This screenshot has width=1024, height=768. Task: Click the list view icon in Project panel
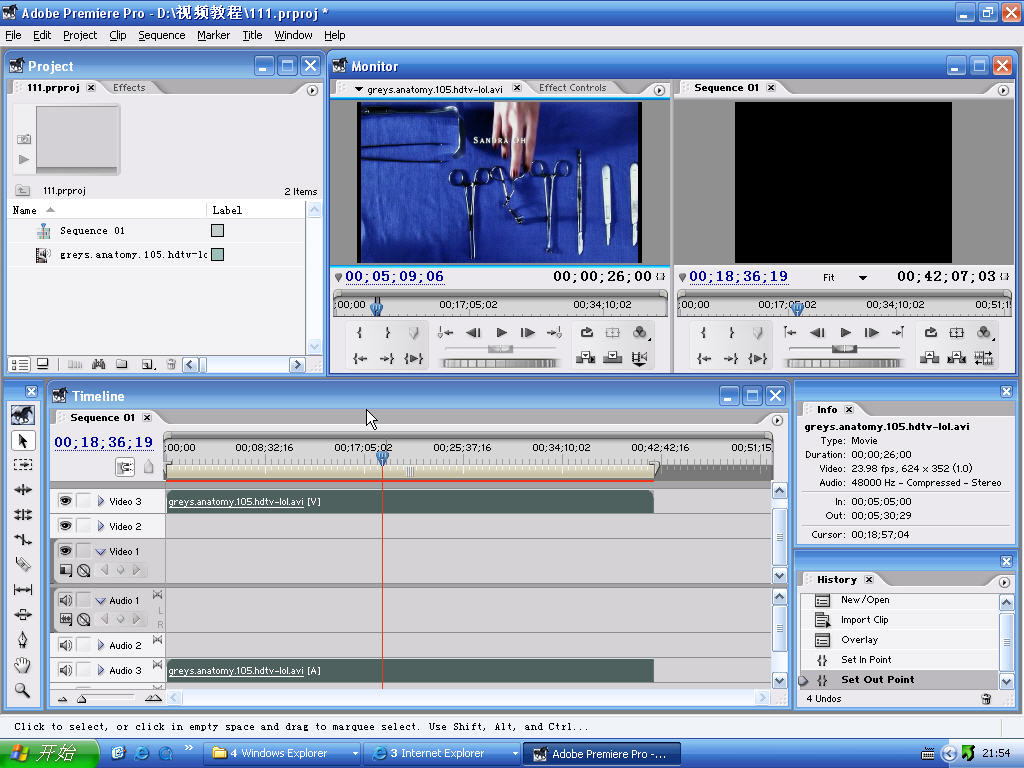tap(20, 364)
